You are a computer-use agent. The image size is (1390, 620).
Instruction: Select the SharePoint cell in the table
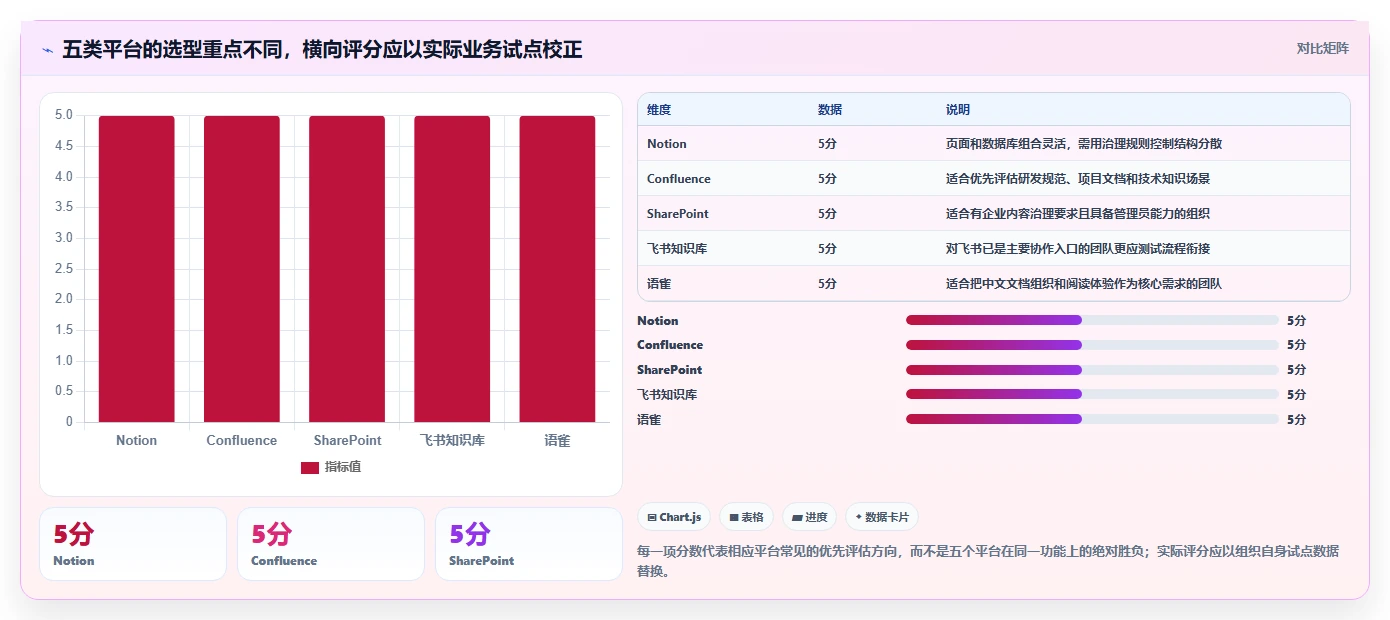tap(678, 214)
